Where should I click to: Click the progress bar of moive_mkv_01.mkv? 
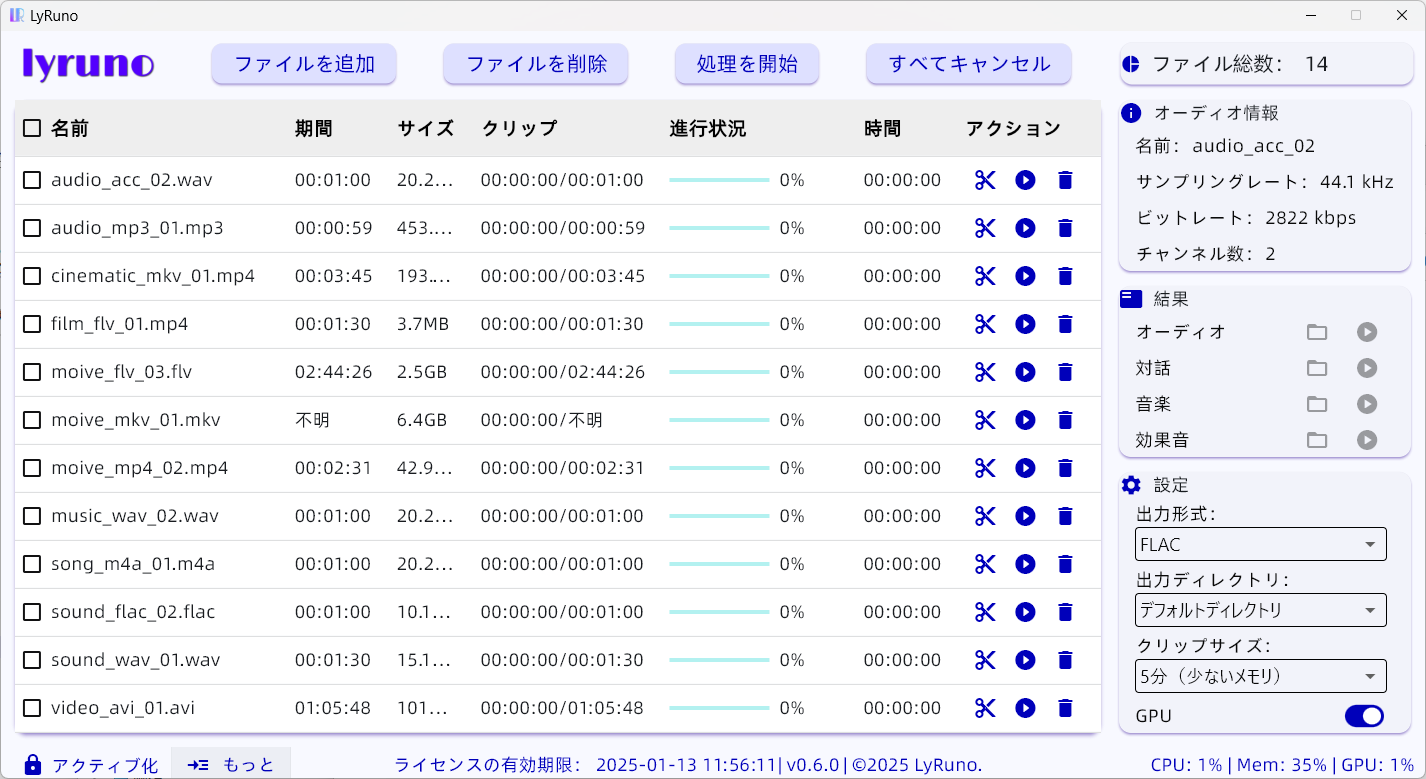pos(718,420)
